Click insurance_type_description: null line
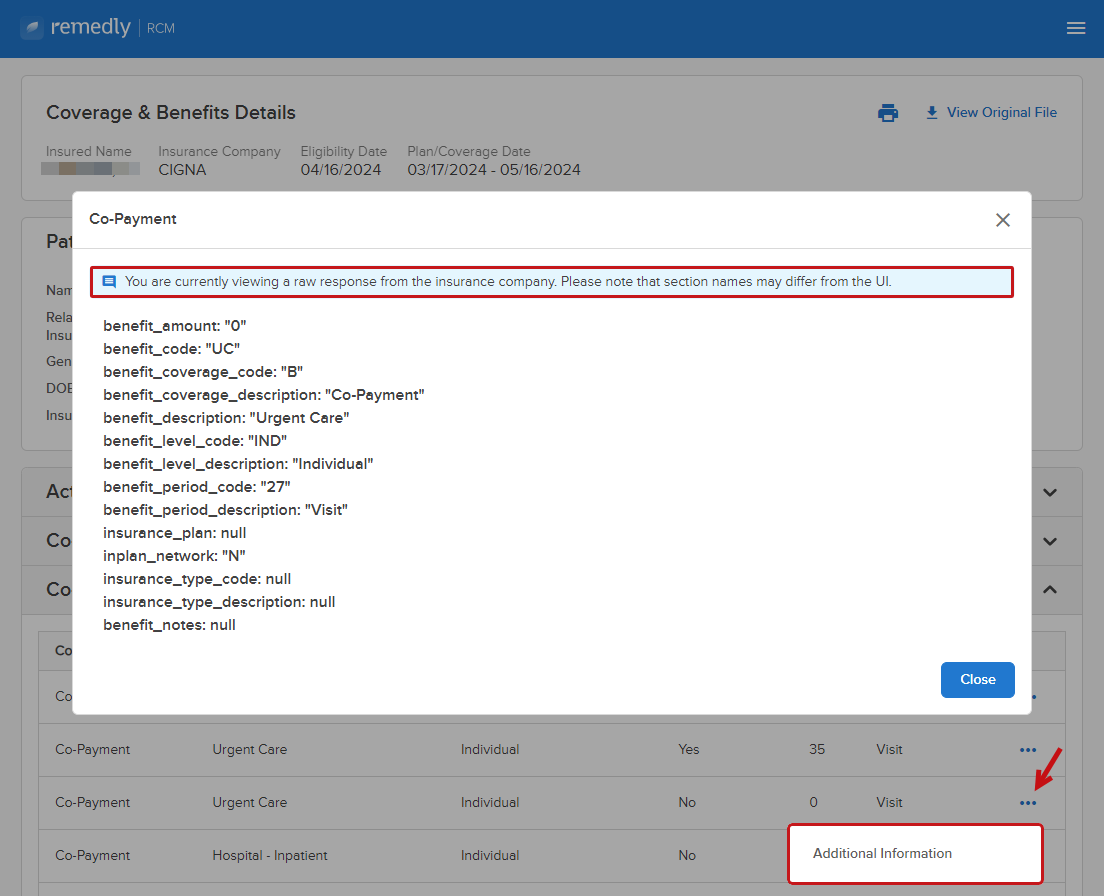Viewport: 1104px width, 896px height. (219, 602)
